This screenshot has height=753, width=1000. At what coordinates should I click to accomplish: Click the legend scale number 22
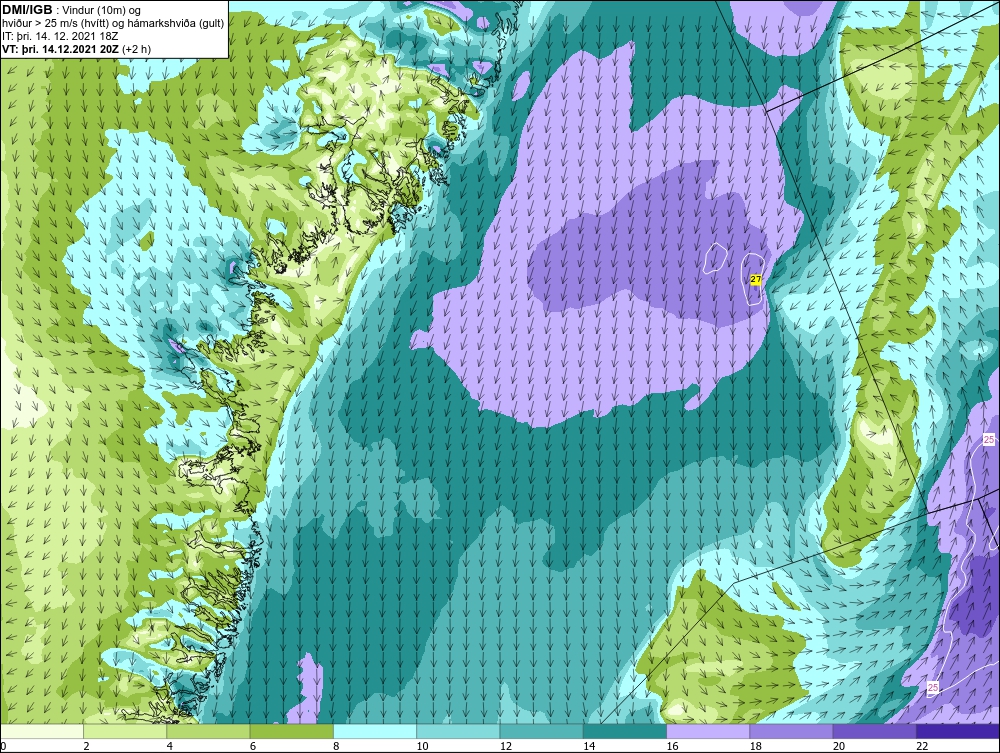(922, 746)
